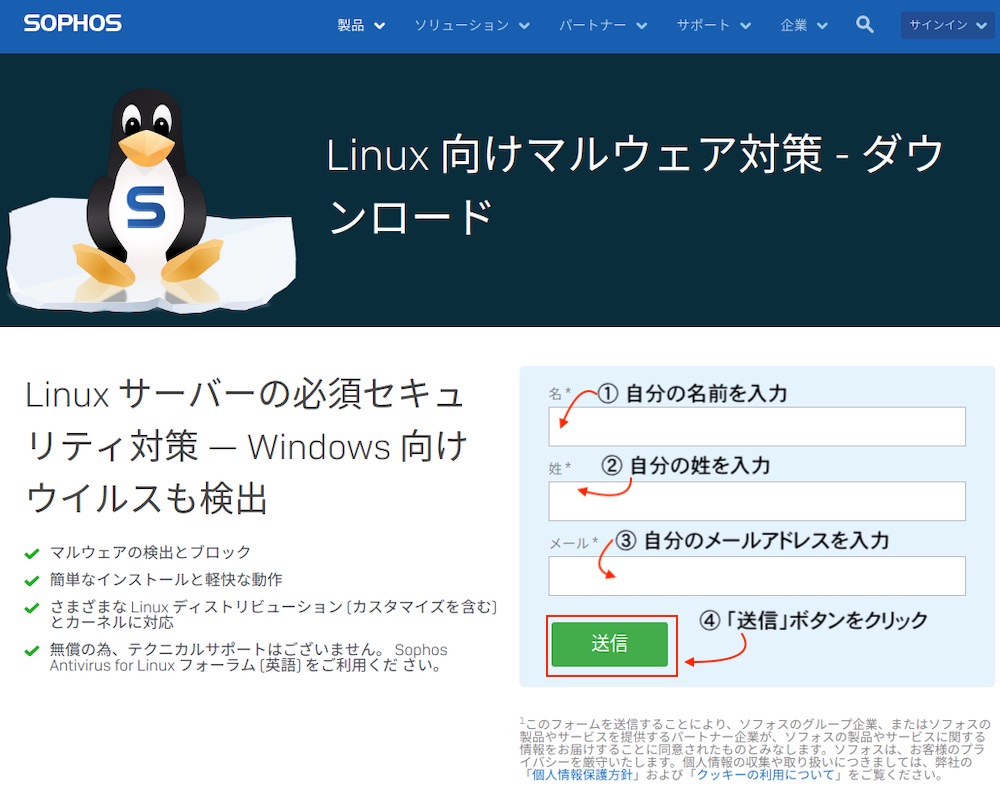Viewport: 1000px width, 792px height.
Task: Click the 簡単なインストールと軽快な動作 text
Action: [x=166, y=580]
